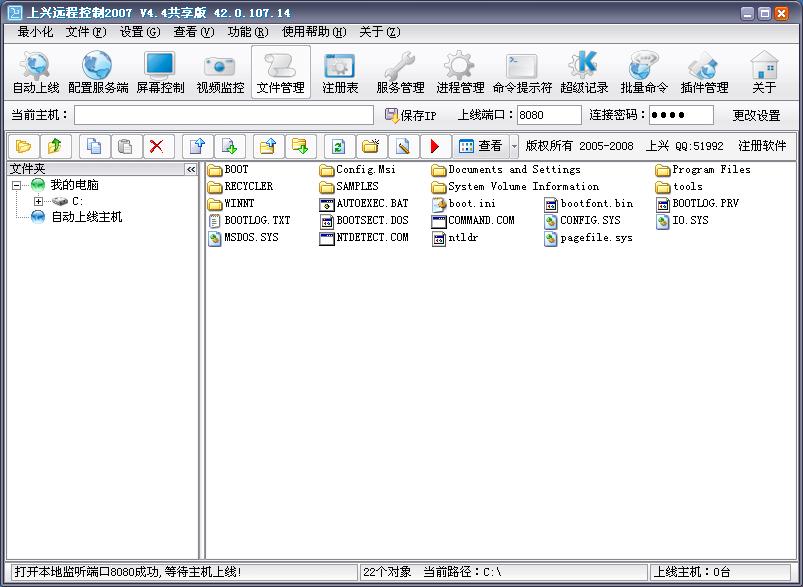Image resolution: width=803 pixels, height=587 pixels.
Task: Open the 视频监控 video monitor
Action: point(220,73)
